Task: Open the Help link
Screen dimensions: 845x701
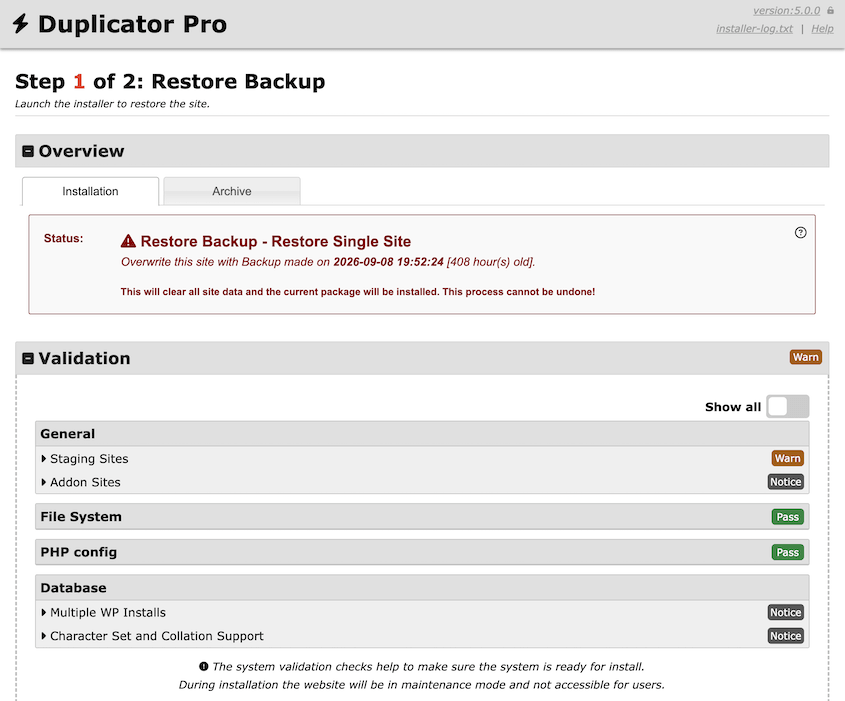Action: (x=822, y=29)
